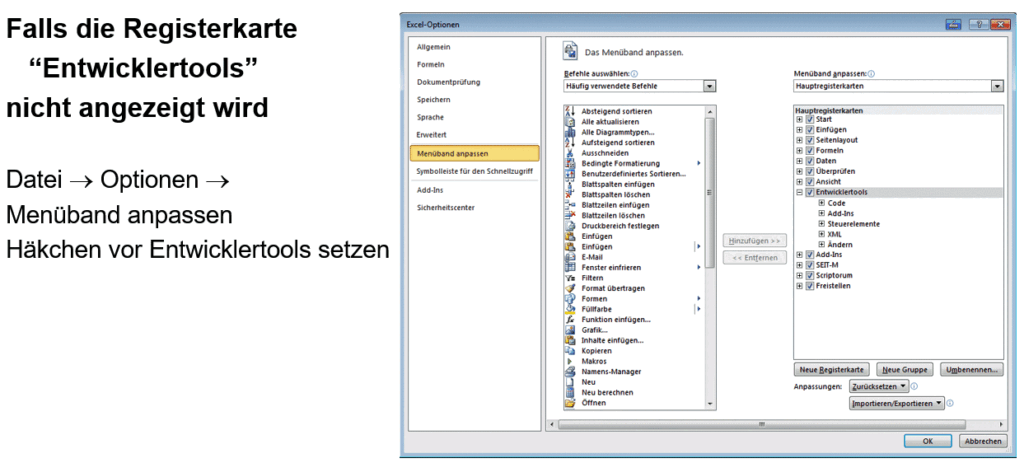Select the Fenster einfrieren icon
1024x463 pixels.
(569, 268)
